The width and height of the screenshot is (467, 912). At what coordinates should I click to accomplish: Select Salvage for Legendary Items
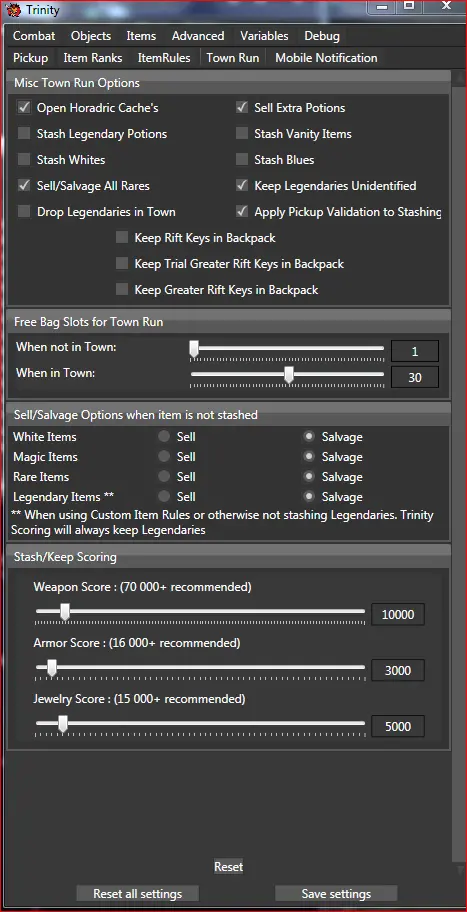(x=310, y=497)
